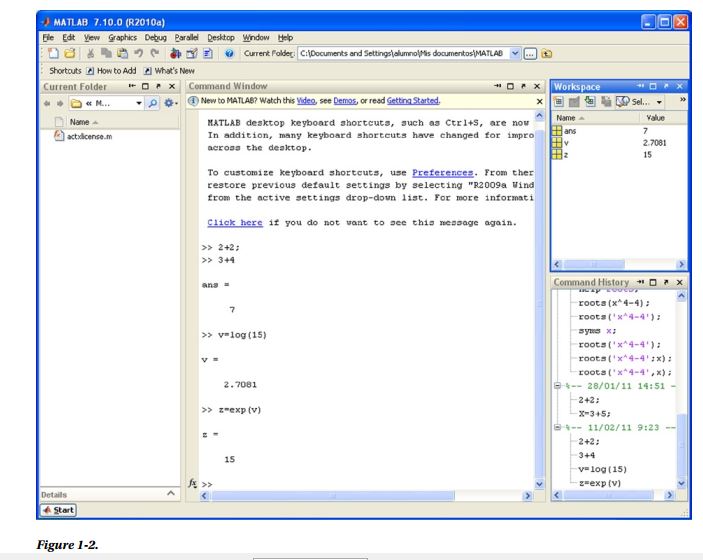Open selected variable in Workspace toolbar
Viewport: 703px width, 560px height.
point(574,102)
